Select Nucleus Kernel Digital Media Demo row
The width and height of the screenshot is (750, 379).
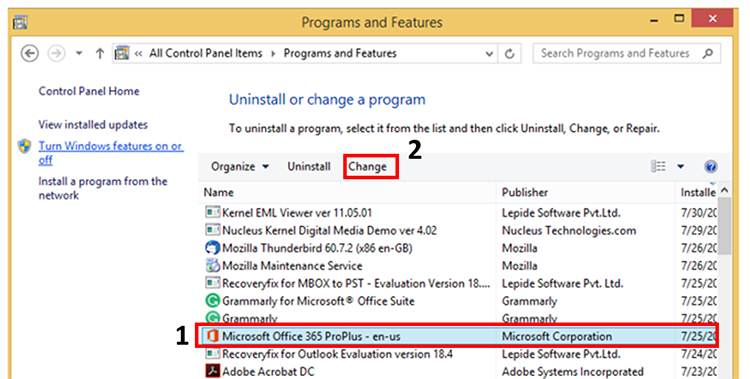(458, 230)
